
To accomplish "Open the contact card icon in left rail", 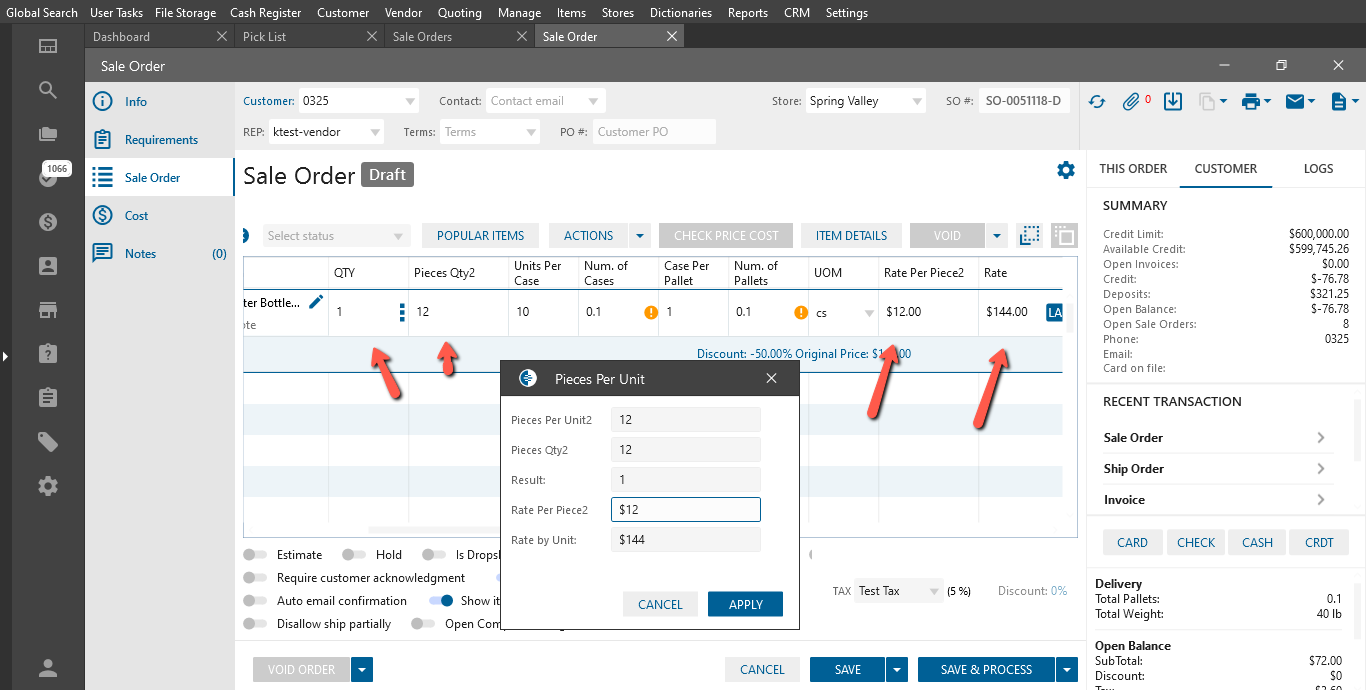I will click(x=47, y=266).
